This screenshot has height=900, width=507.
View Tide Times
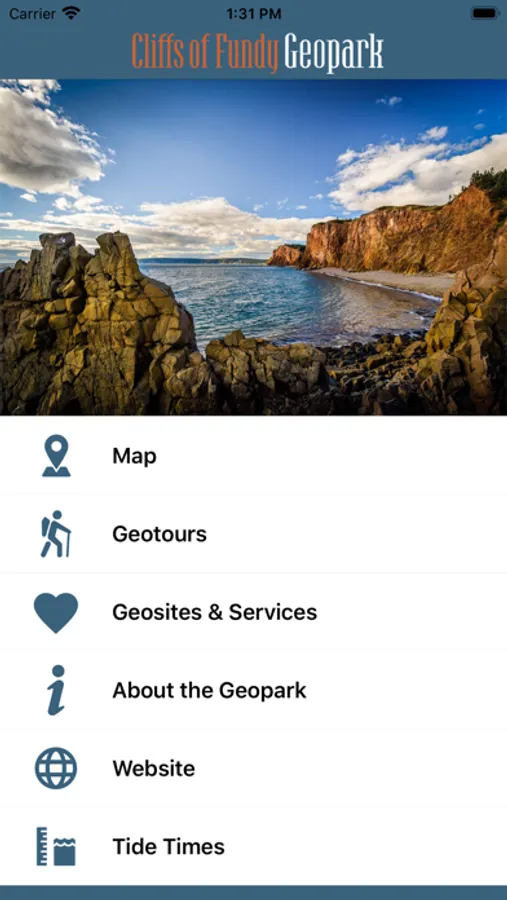253,846
